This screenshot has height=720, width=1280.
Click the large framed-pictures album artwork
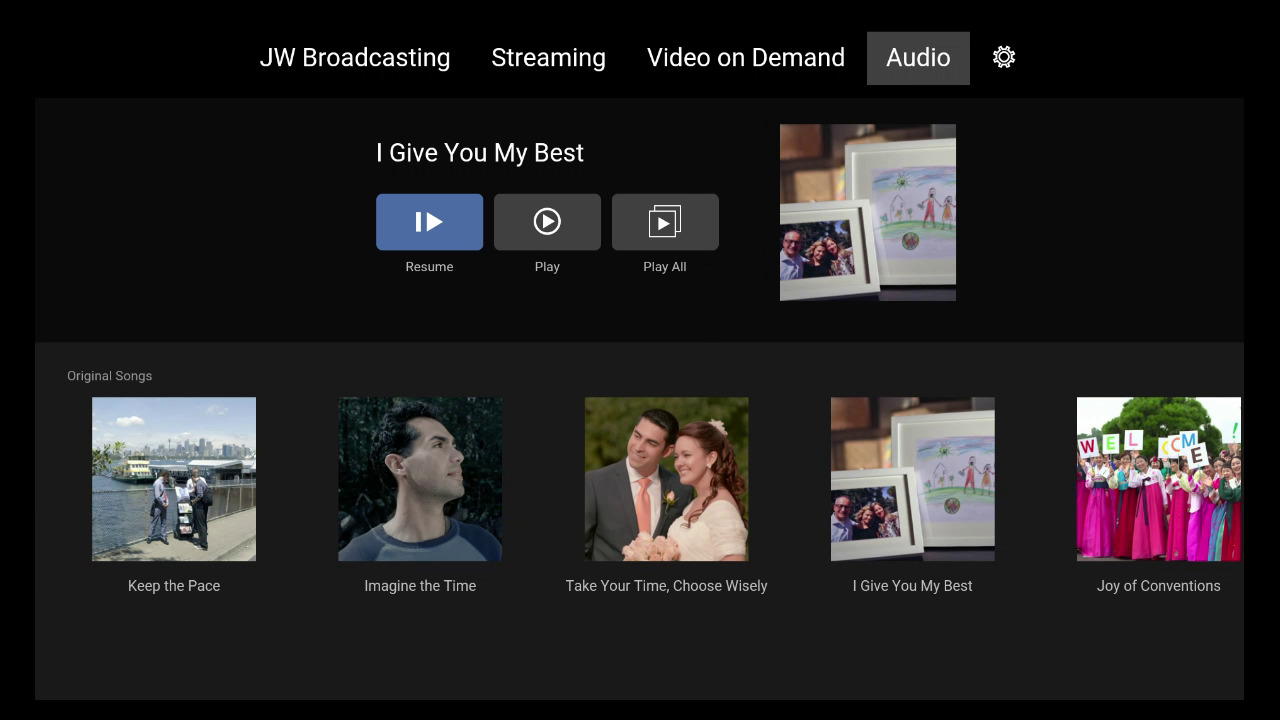coord(867,212)
